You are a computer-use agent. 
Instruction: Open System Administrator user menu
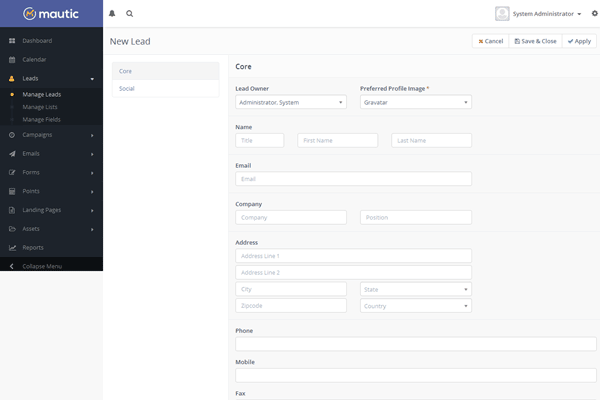[539, 14]
